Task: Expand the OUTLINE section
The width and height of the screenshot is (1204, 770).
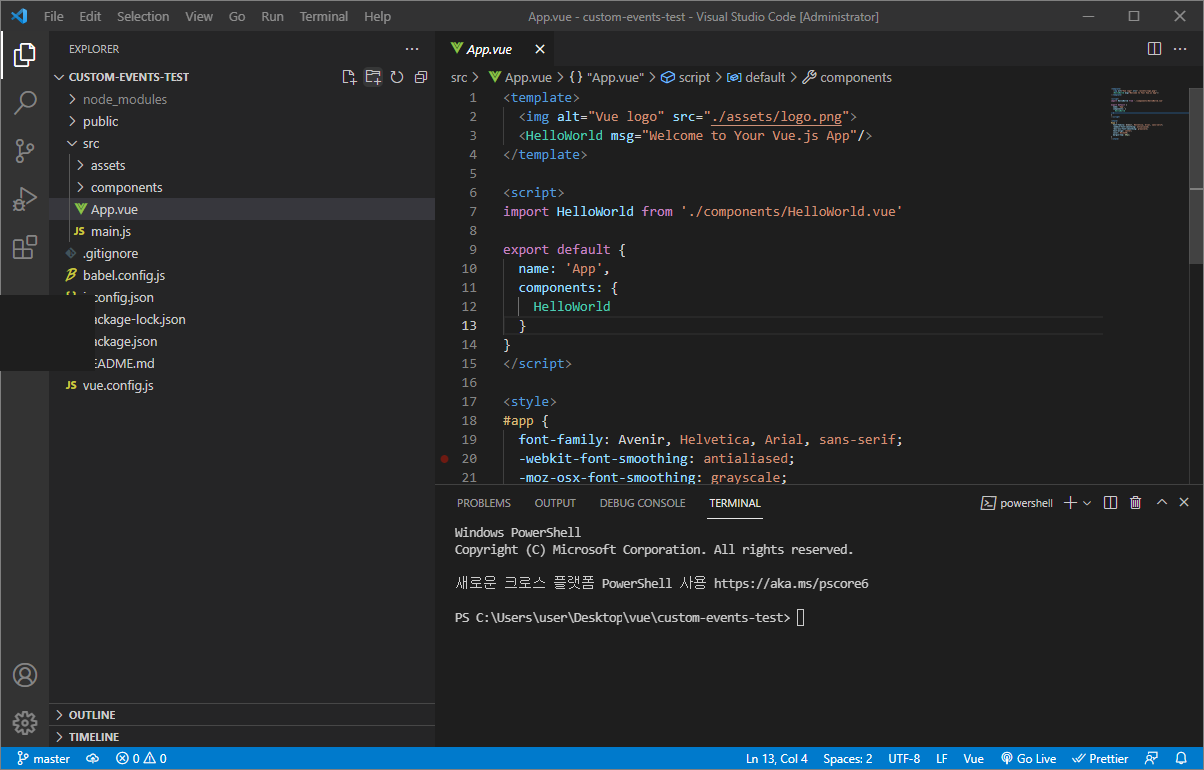Action: [x=242, y=715]
